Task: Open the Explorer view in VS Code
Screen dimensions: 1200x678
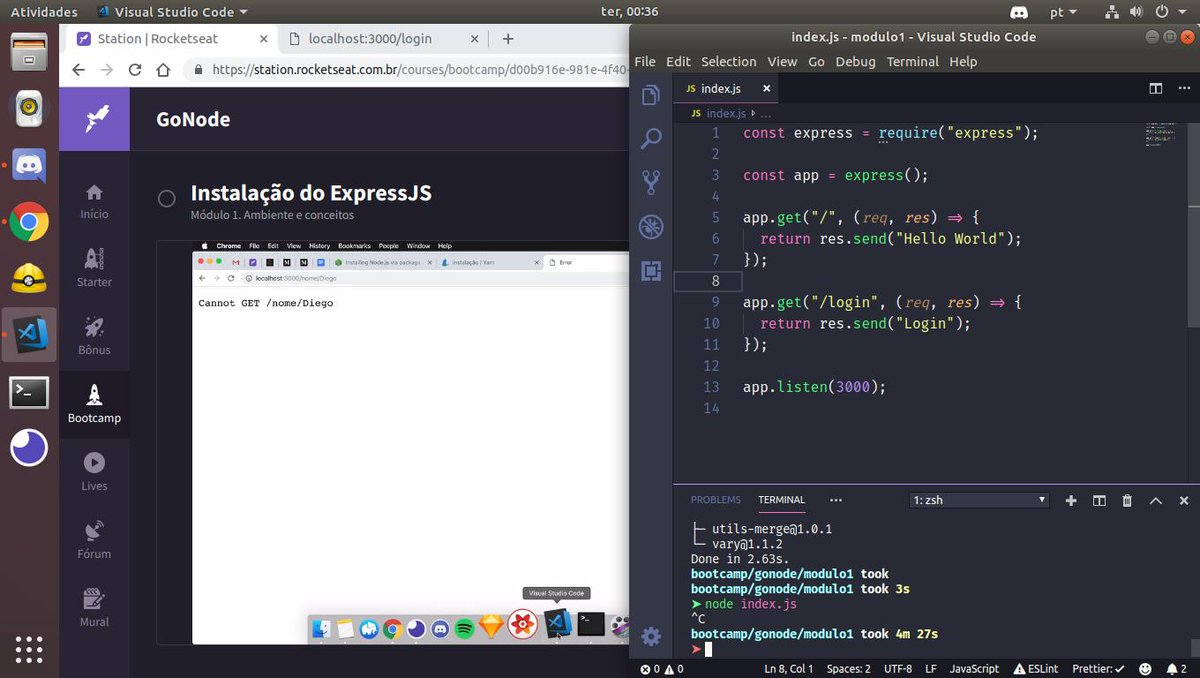Action: (x=651, y=95)
